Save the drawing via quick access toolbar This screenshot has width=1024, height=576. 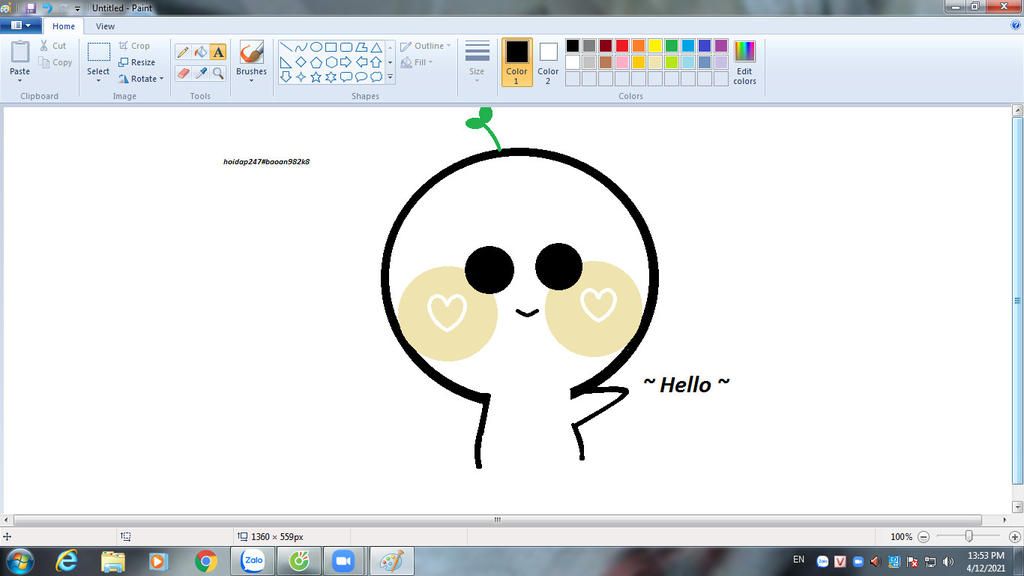[31, 8]
